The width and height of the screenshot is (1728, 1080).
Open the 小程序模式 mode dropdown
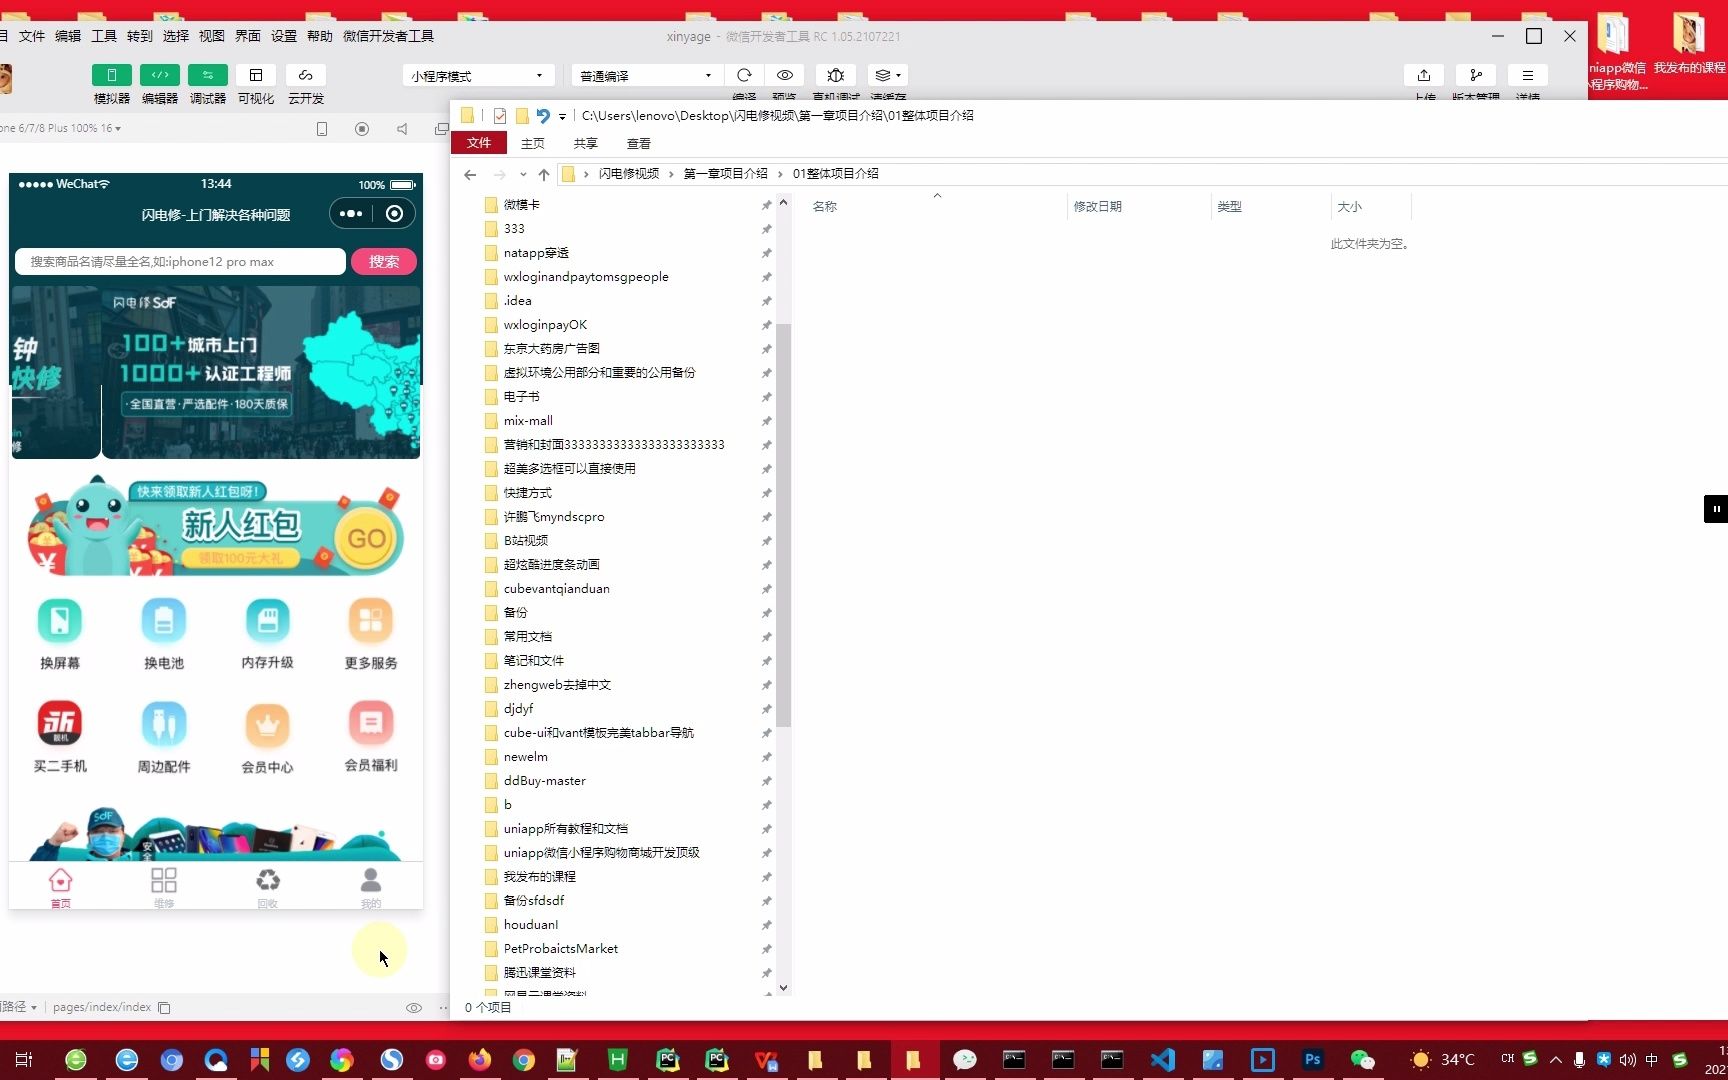coord(478,76)
